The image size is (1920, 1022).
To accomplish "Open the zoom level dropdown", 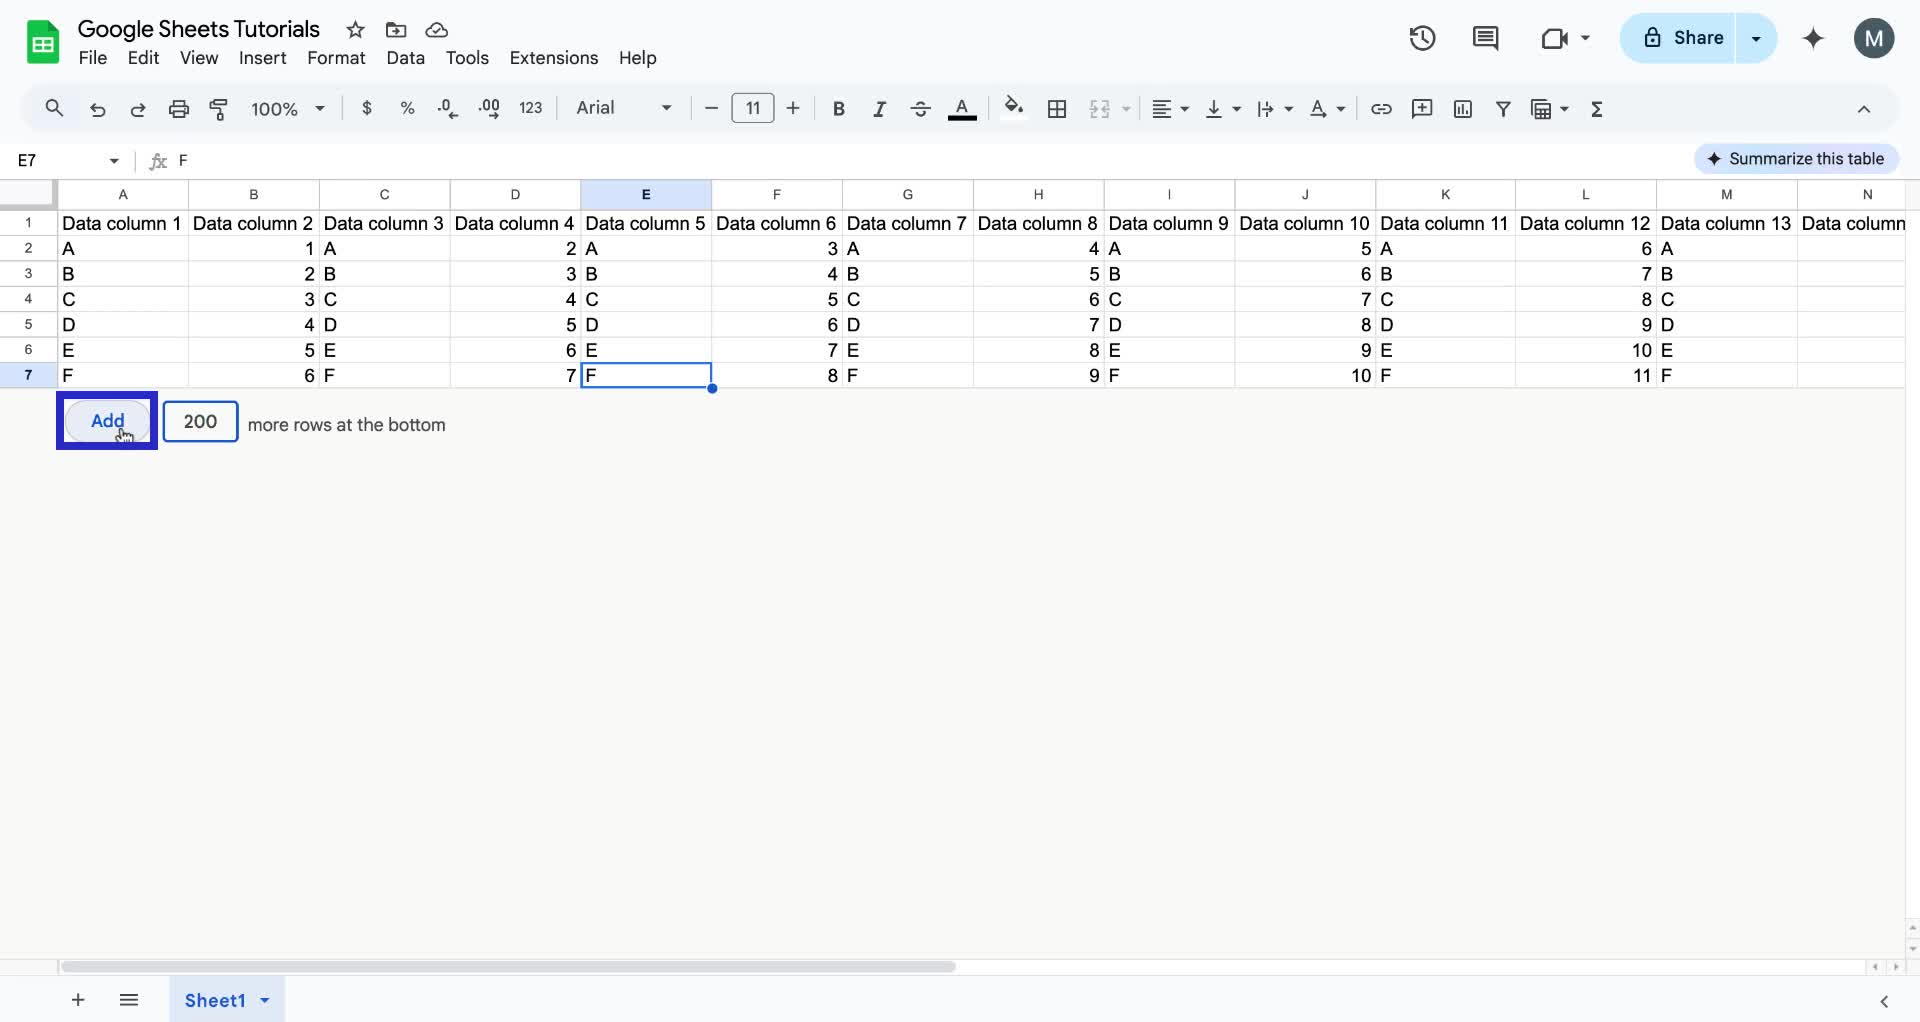I will [287, 109].
